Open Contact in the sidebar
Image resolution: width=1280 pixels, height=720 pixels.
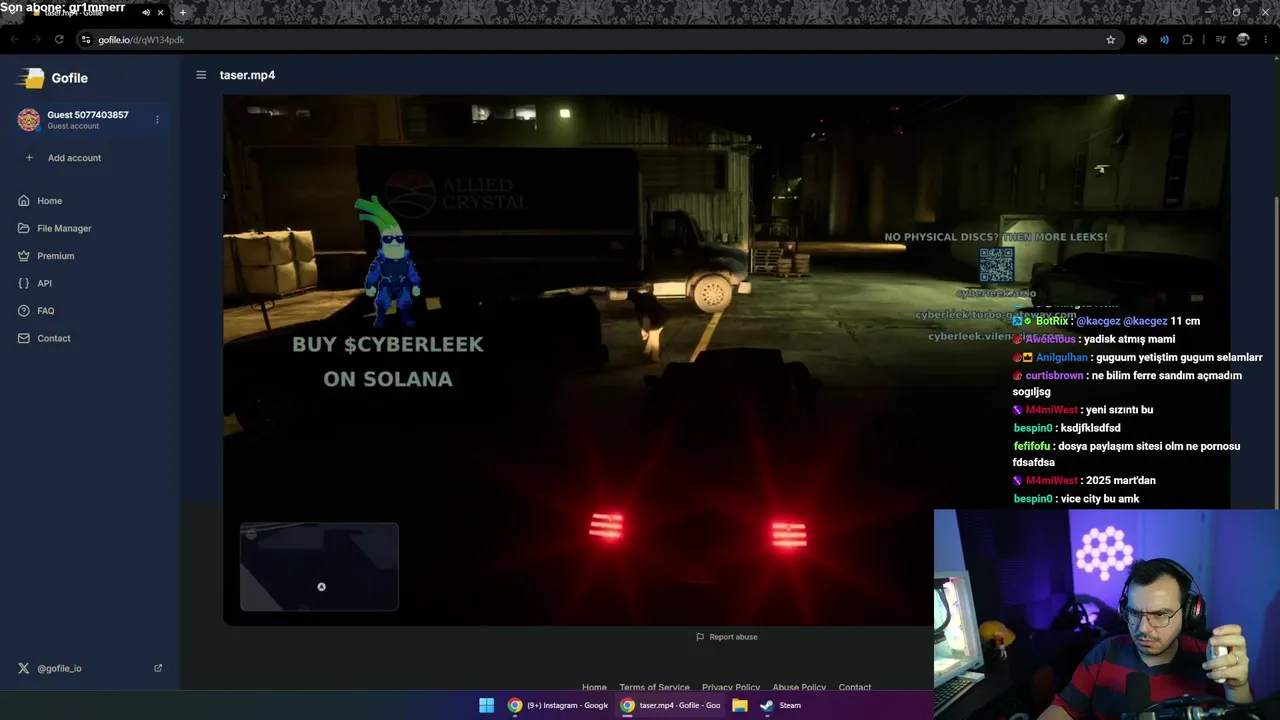(x=54, y=338)
